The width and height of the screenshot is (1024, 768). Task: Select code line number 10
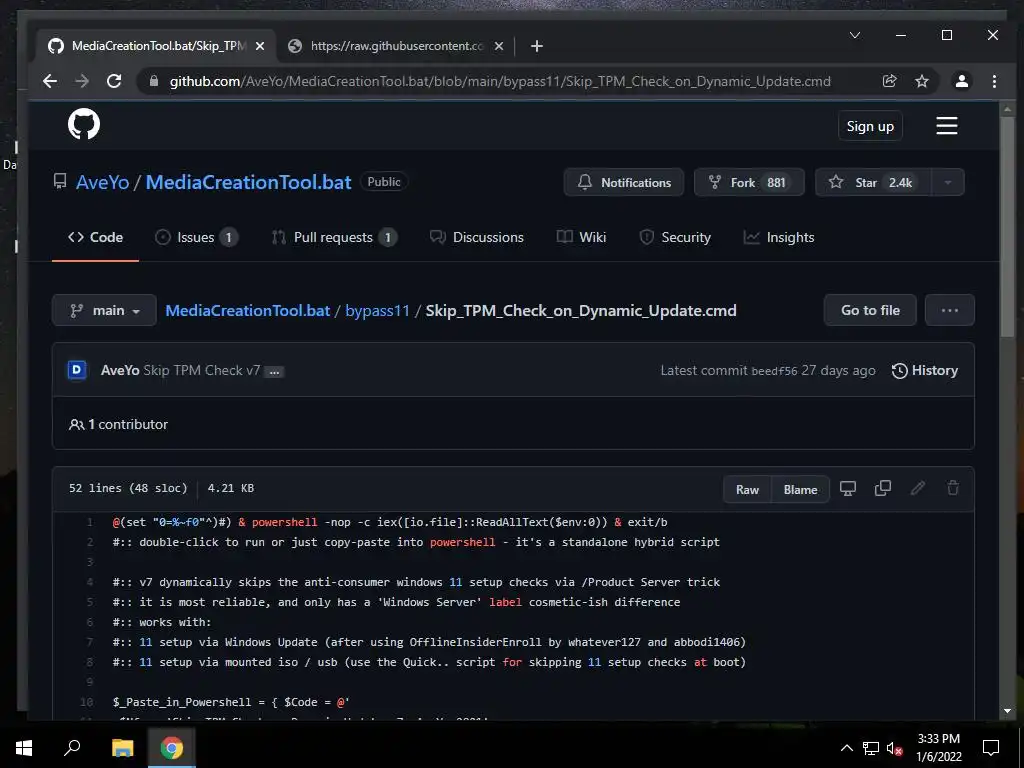(87, 702)
